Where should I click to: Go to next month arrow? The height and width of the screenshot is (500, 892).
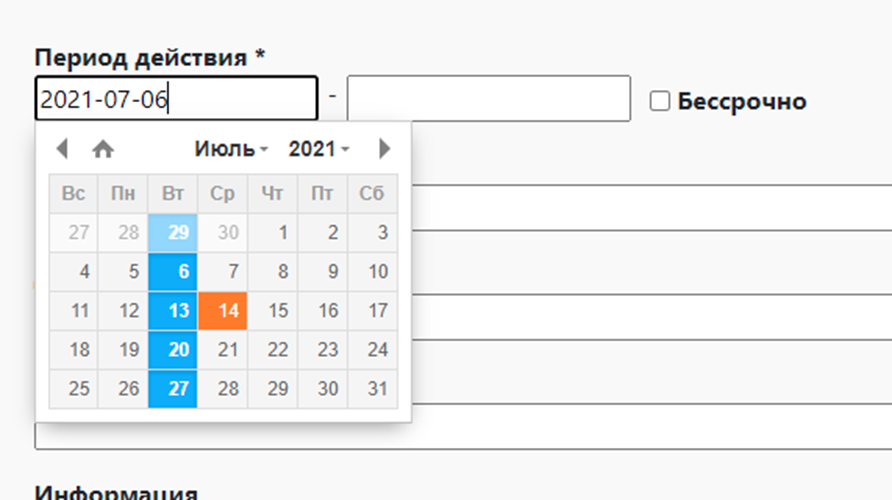tap(385, 149)
